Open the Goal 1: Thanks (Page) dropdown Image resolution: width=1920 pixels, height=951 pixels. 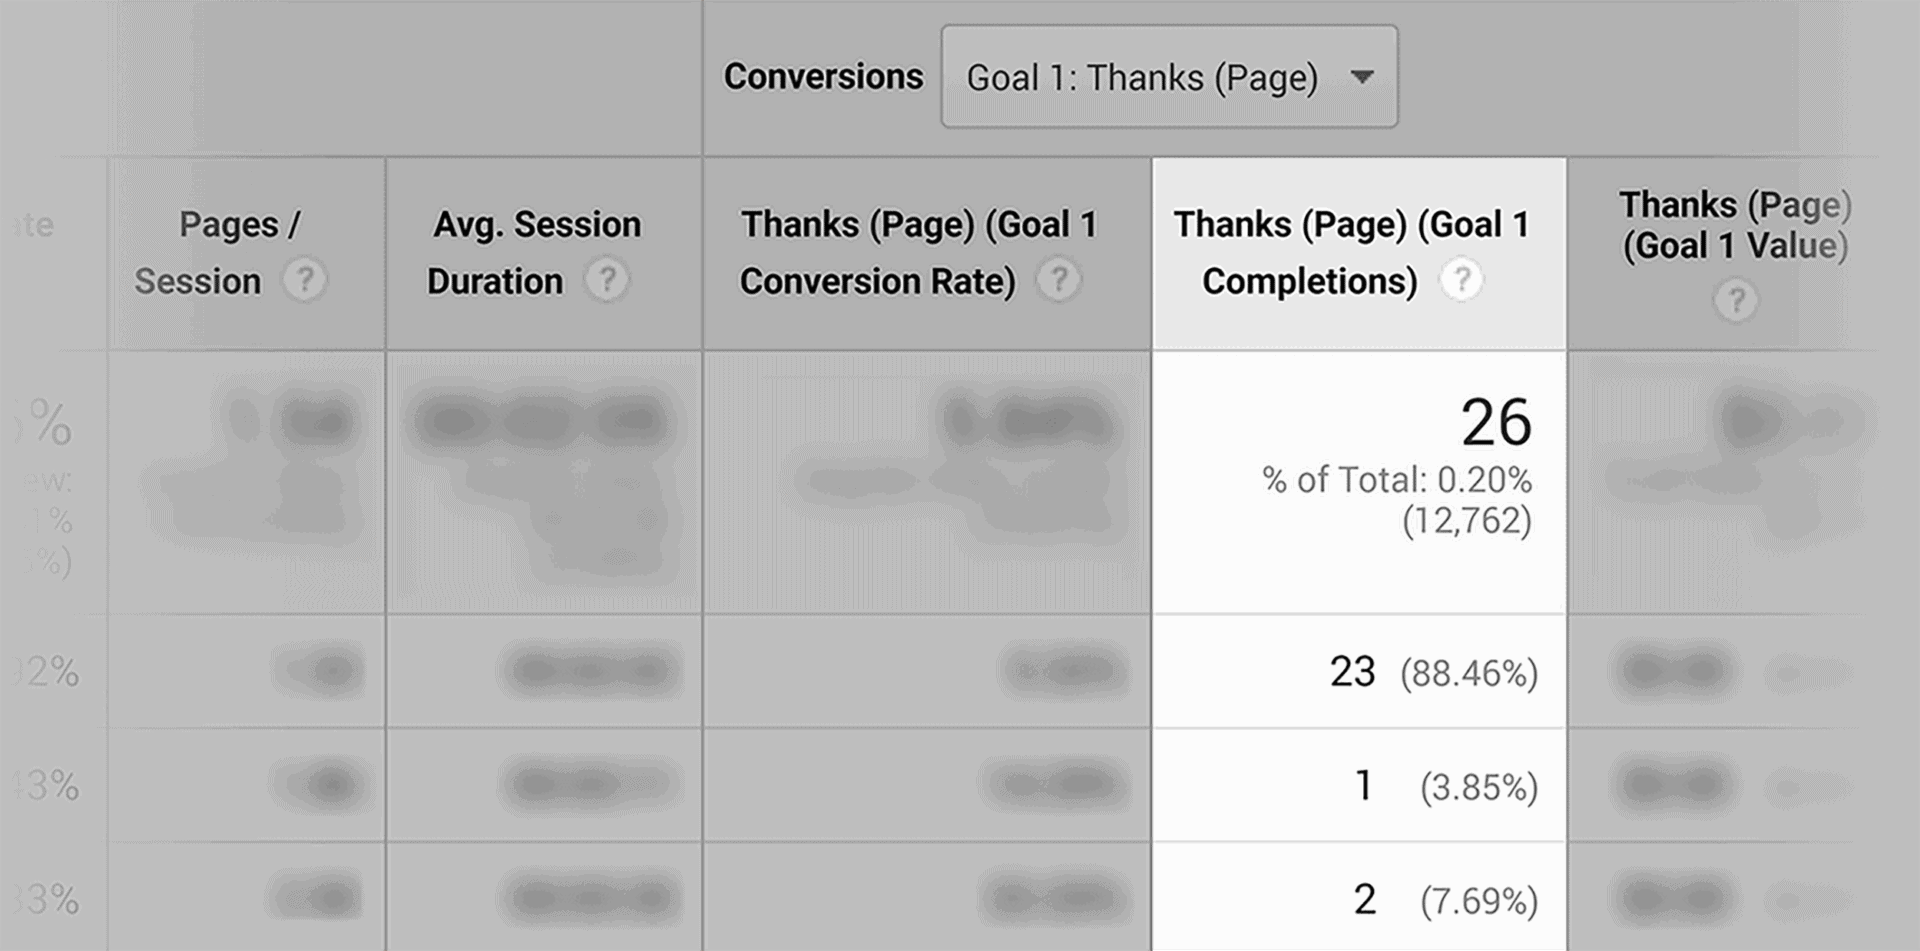pyautogui.click(x=1169, y=77)
